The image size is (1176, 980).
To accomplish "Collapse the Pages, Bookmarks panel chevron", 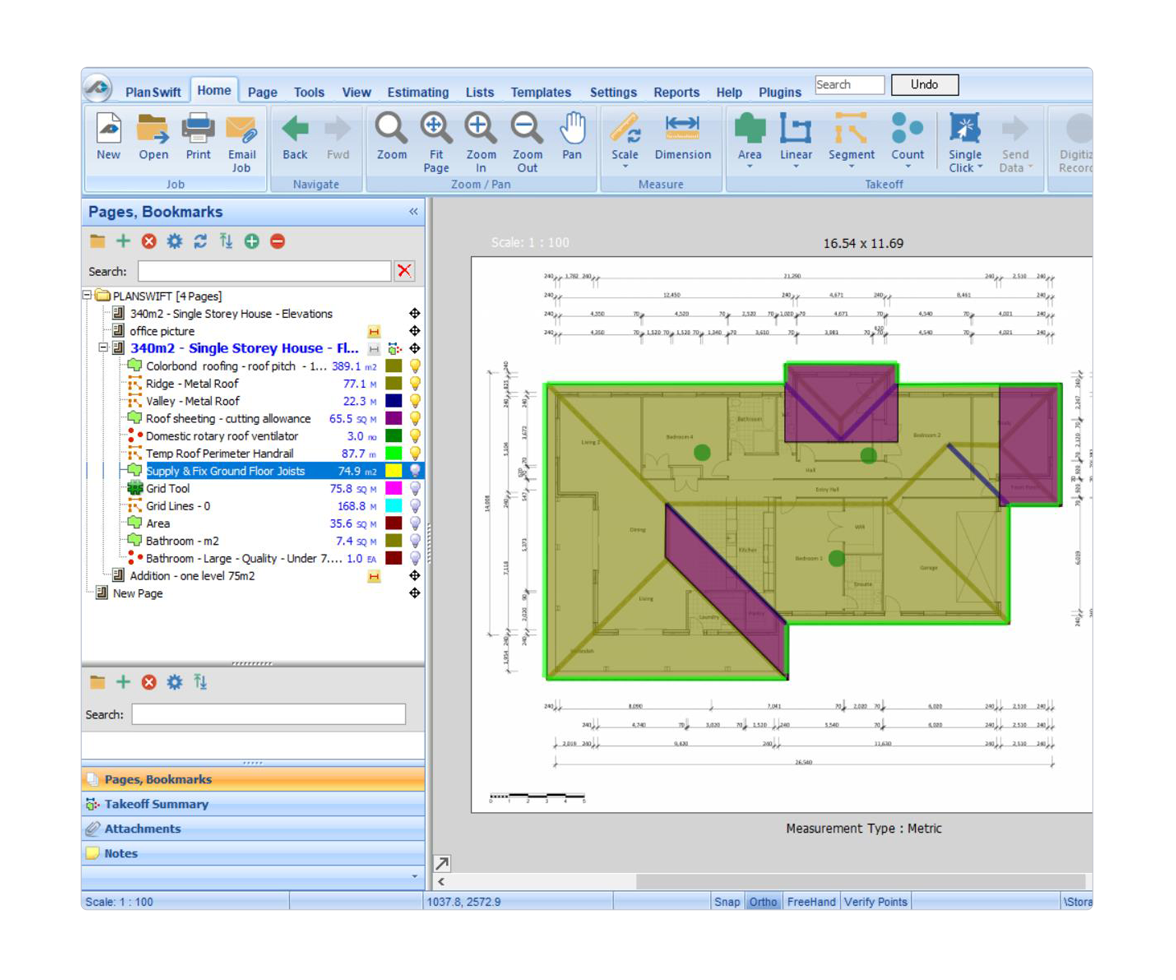I will (x=413, y=212).
